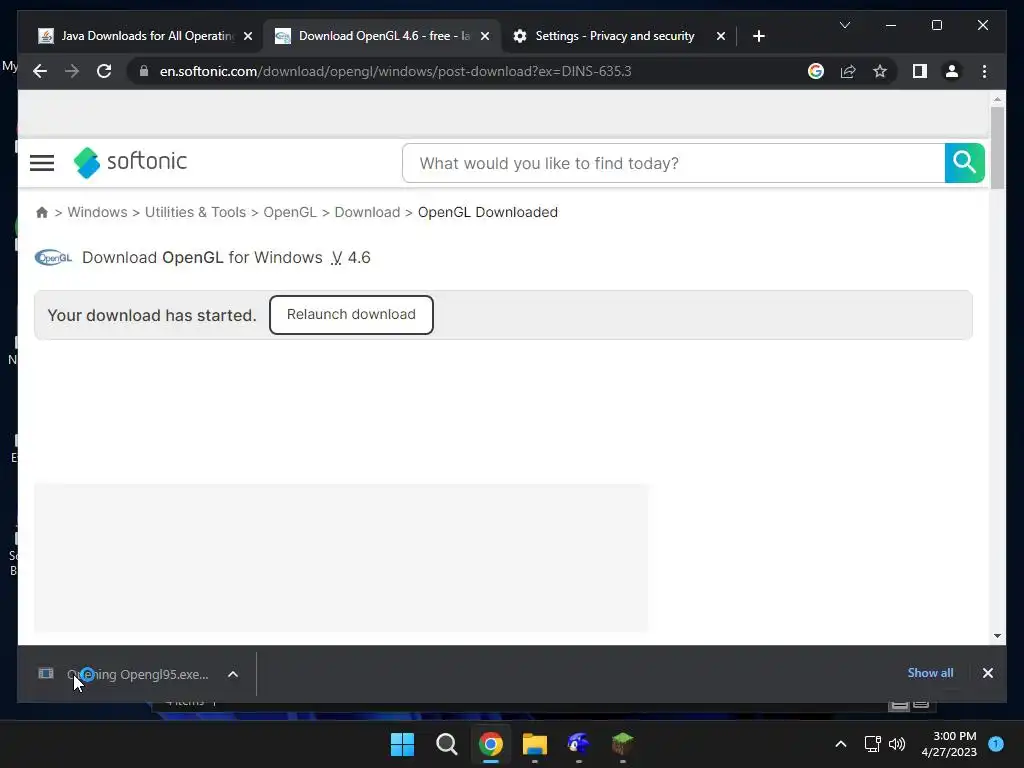Viewport: 1024px width, 768px height.
Task: Click the OpenGL breadcrumb link
Action: 290,212
